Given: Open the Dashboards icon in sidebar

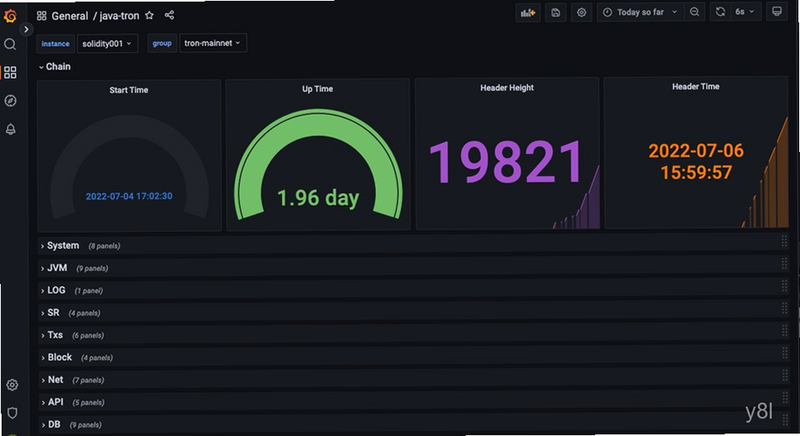Looking at the screenshot, I should 10,72.
